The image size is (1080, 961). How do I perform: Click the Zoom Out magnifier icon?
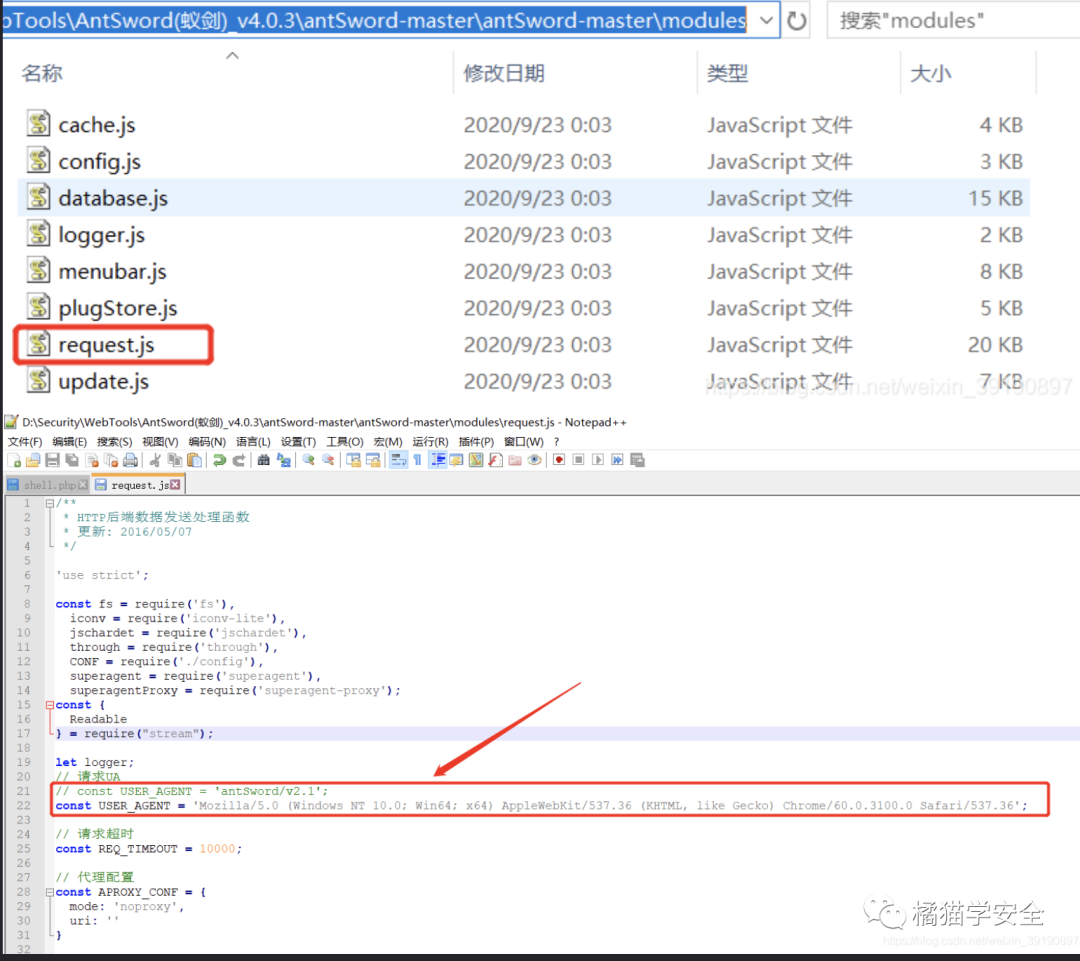328,460
